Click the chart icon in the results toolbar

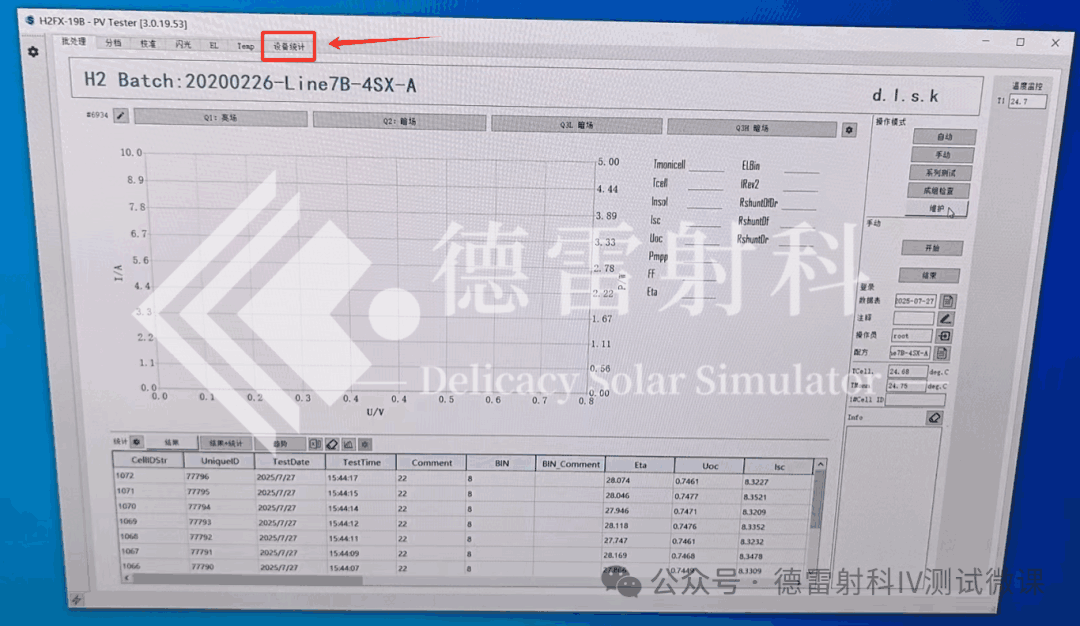348,444
